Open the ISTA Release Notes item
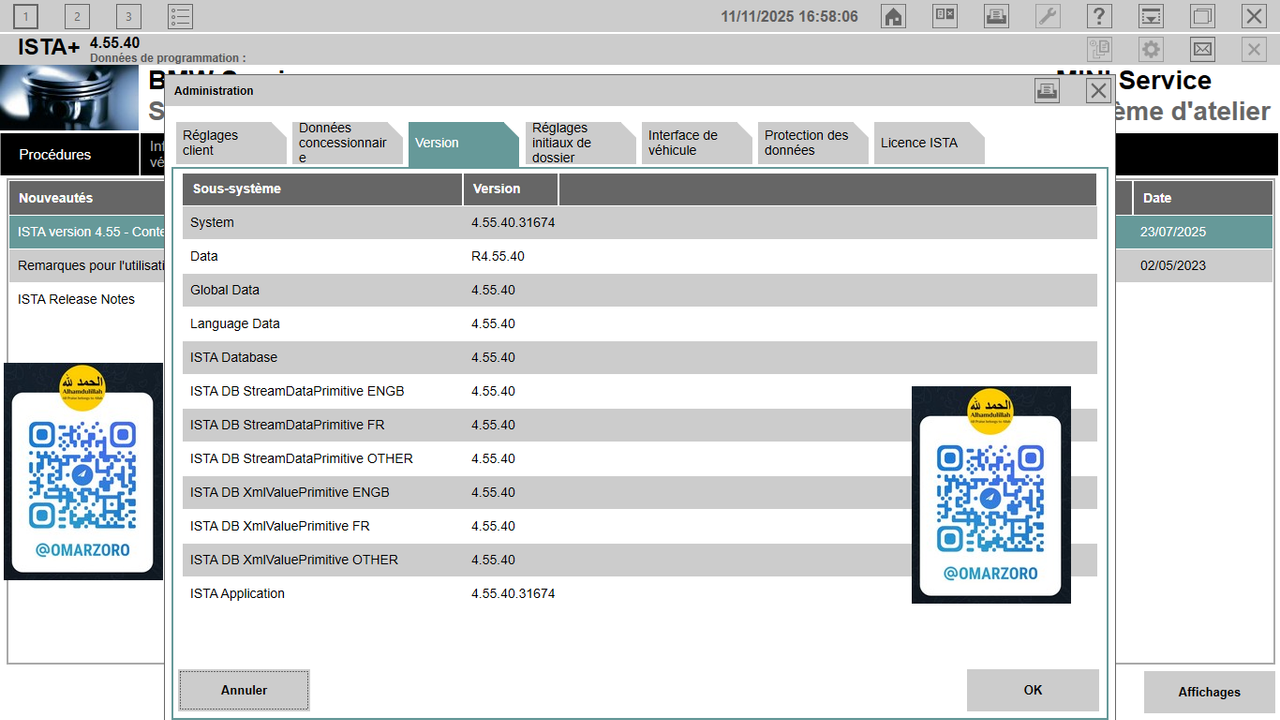Viewport: 1280px width, 720px height. pyautogui.click(x=76, y=299)
